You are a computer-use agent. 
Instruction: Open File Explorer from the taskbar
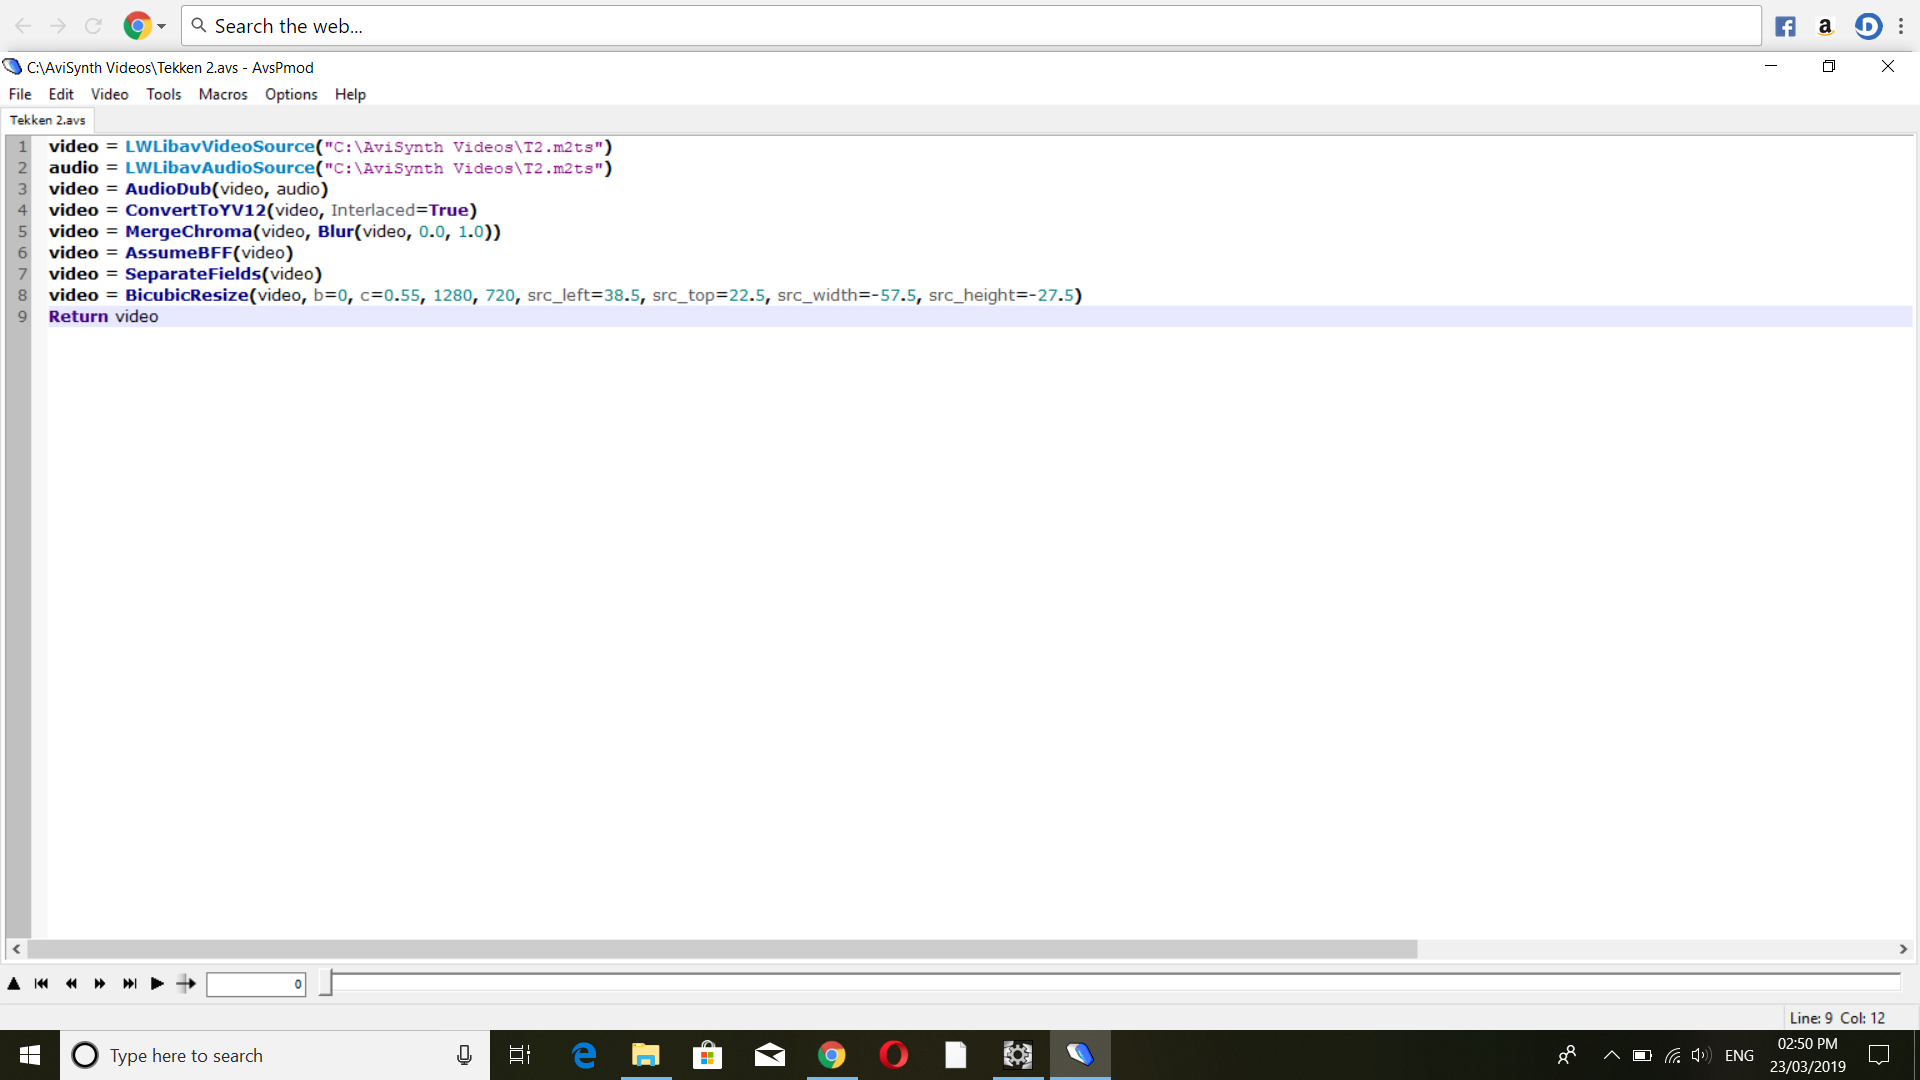click(x=646, y=1055)
